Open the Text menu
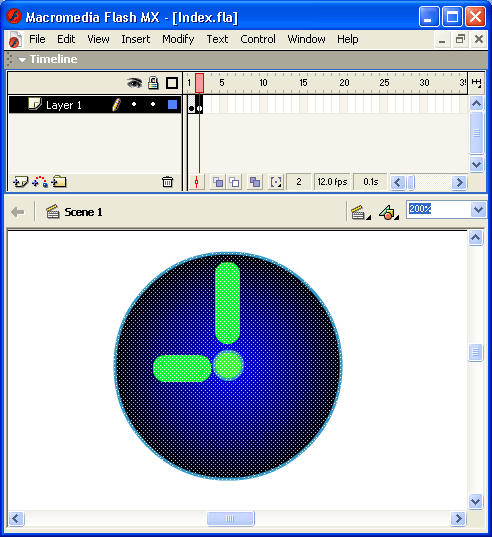The height and width of the screenshot is (537, 492). click(x=217, y=39)
